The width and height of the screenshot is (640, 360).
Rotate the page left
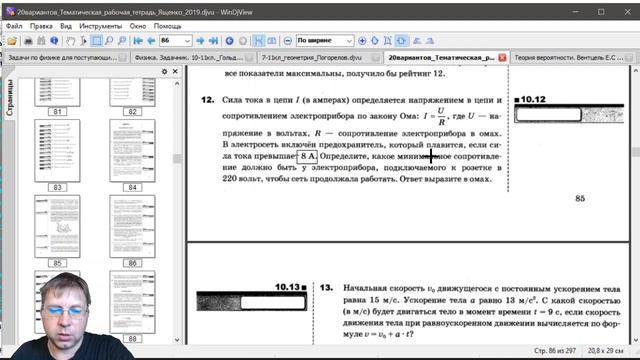[417, 41]
